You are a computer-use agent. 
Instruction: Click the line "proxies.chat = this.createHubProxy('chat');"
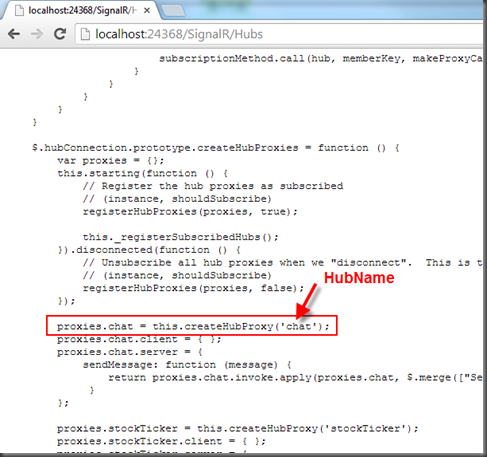point(193,326)
